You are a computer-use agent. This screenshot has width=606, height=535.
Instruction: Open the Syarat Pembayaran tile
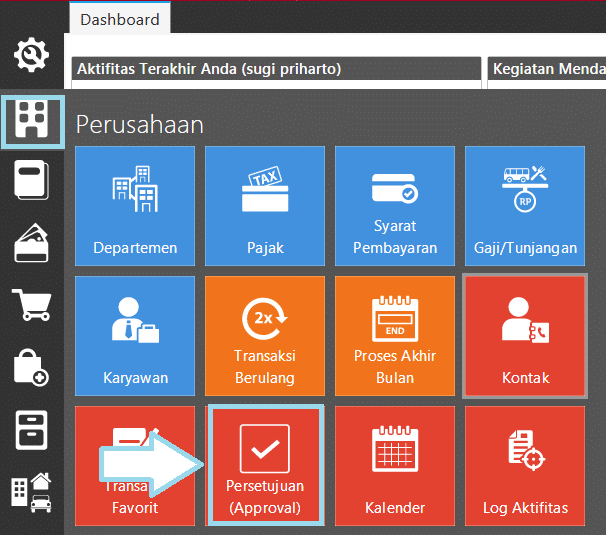coord(395,206)
